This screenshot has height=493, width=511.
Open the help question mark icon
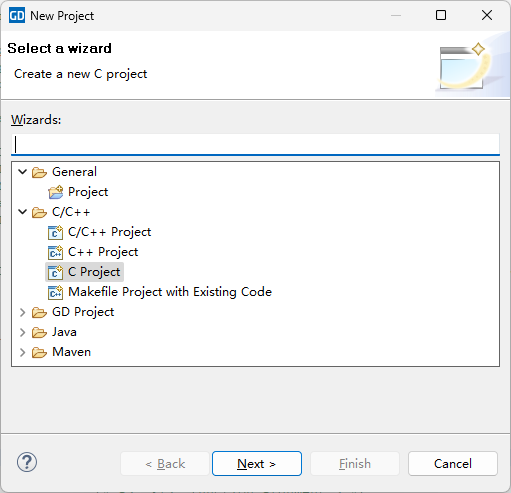(27, 462)
